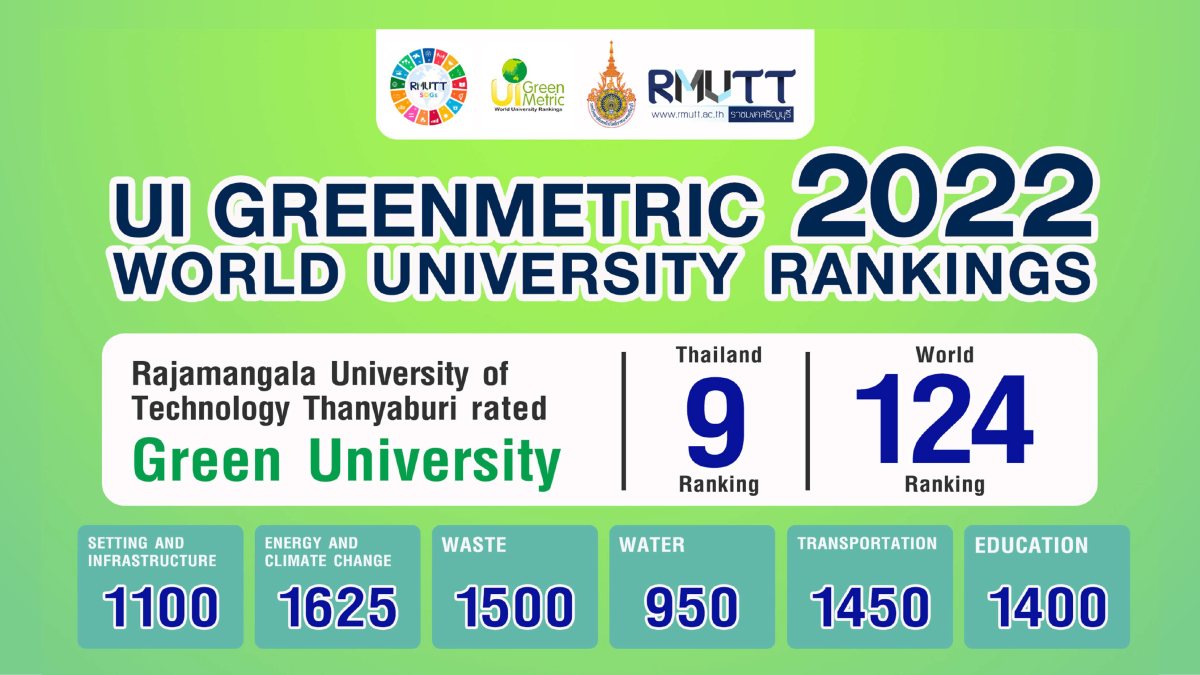Viewport: 1200px width, 675px height.
Task: Click the score 950
Action: tap(692, 608)
